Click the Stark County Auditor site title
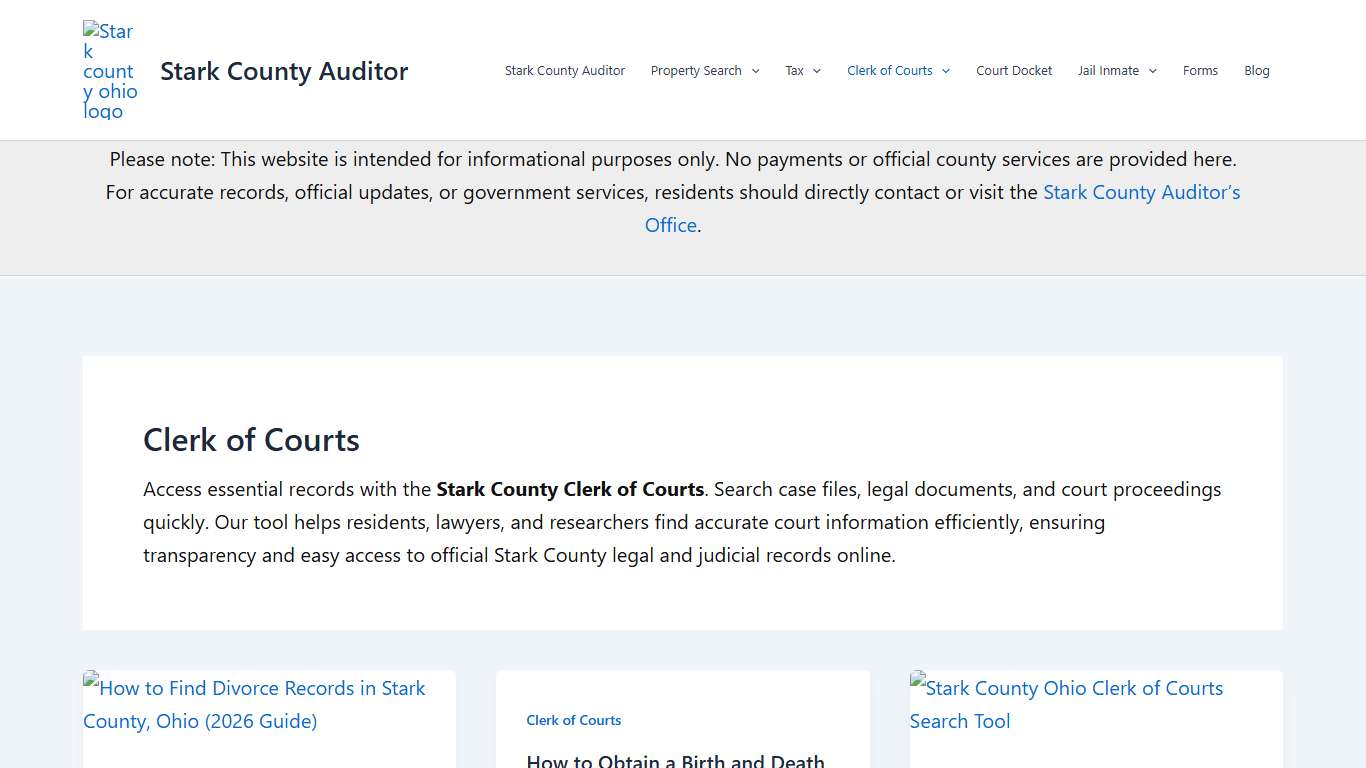 click(283, 71)
